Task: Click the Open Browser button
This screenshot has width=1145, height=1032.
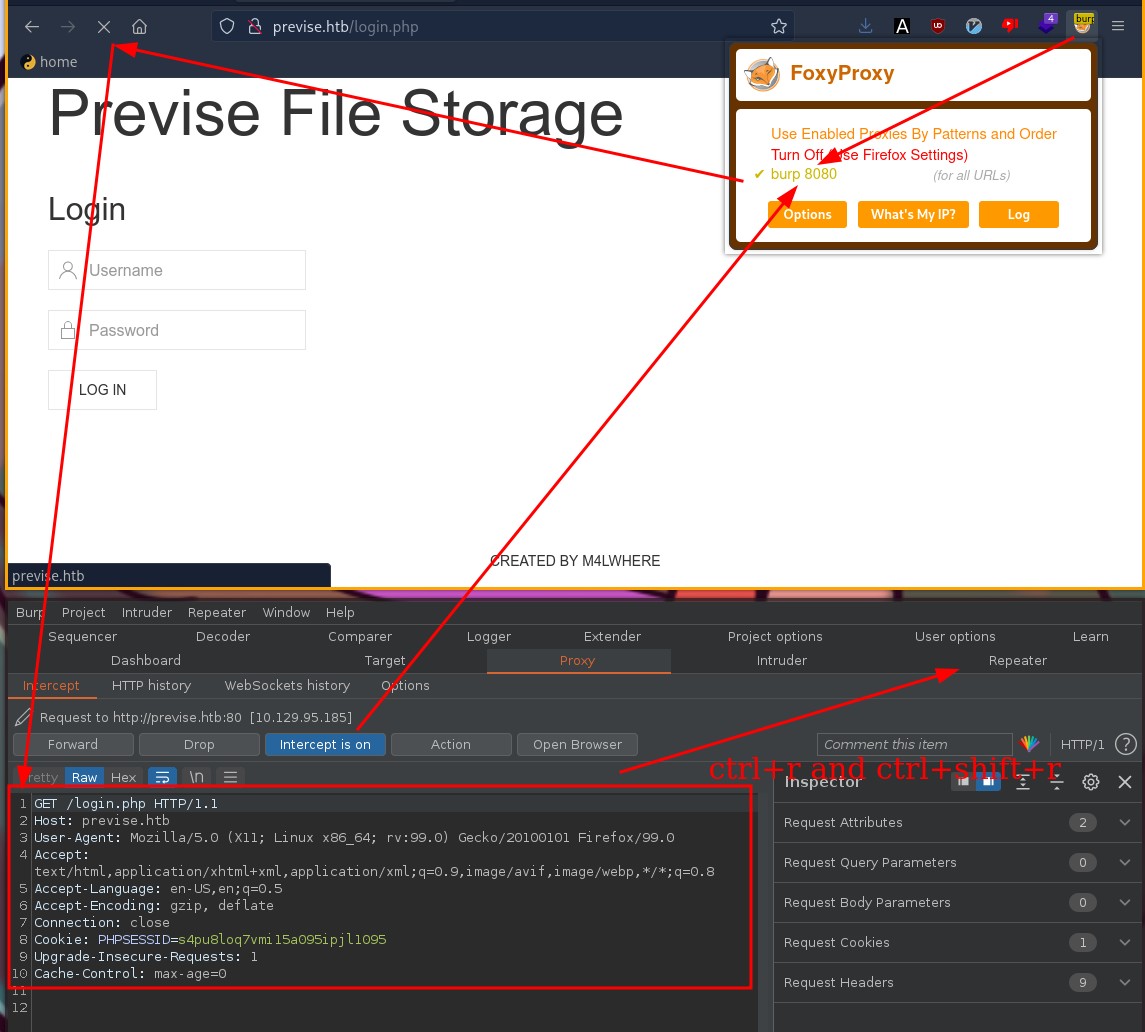Action: click(578, 744)
